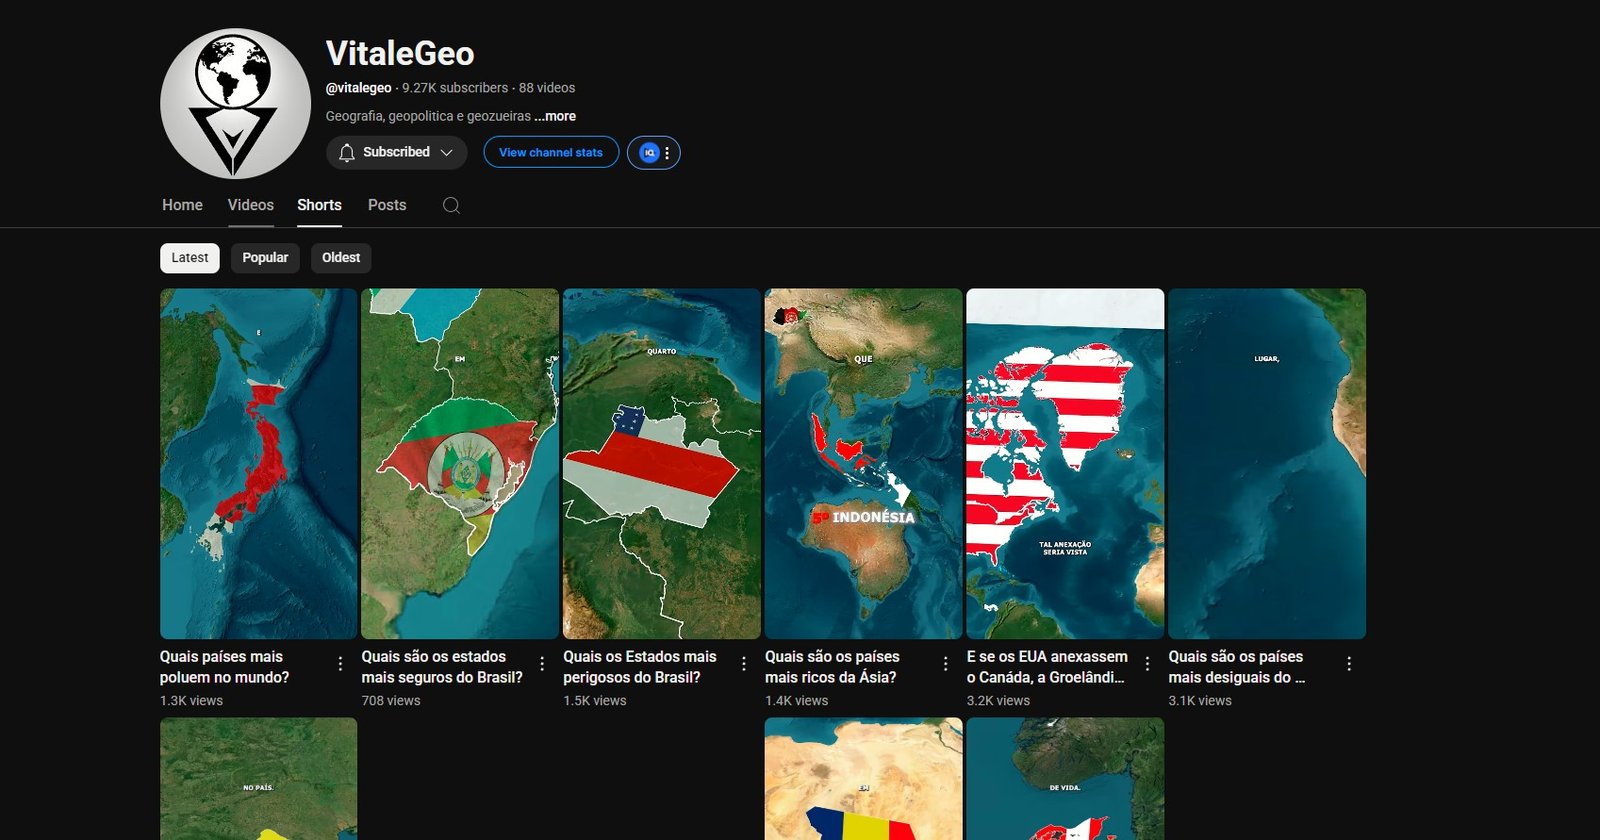Open more options for 'Estados mais perigosos' short
The width and height of the screenshot is (1600, 840).
coord(744,664)
